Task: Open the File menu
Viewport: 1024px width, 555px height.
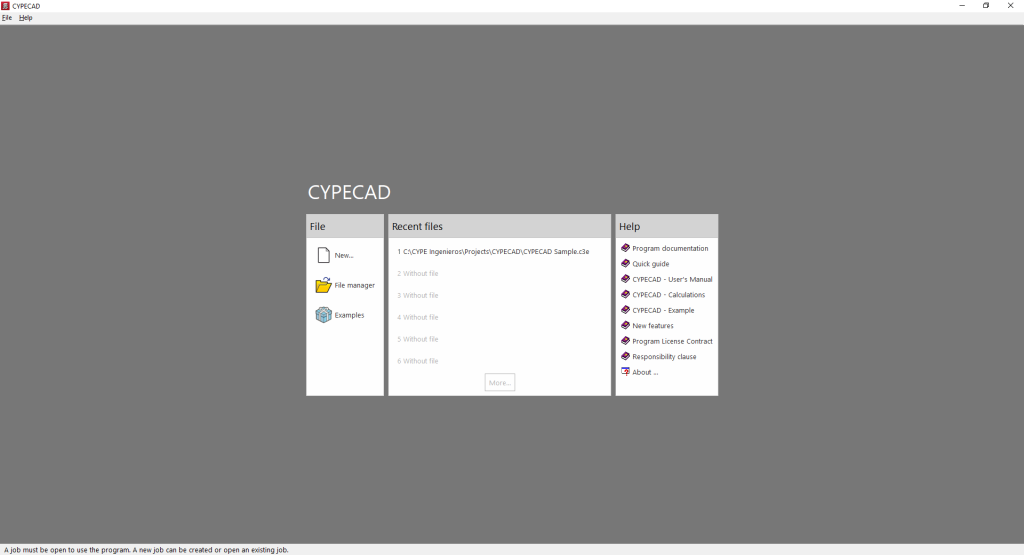Action: pos(7,18)
